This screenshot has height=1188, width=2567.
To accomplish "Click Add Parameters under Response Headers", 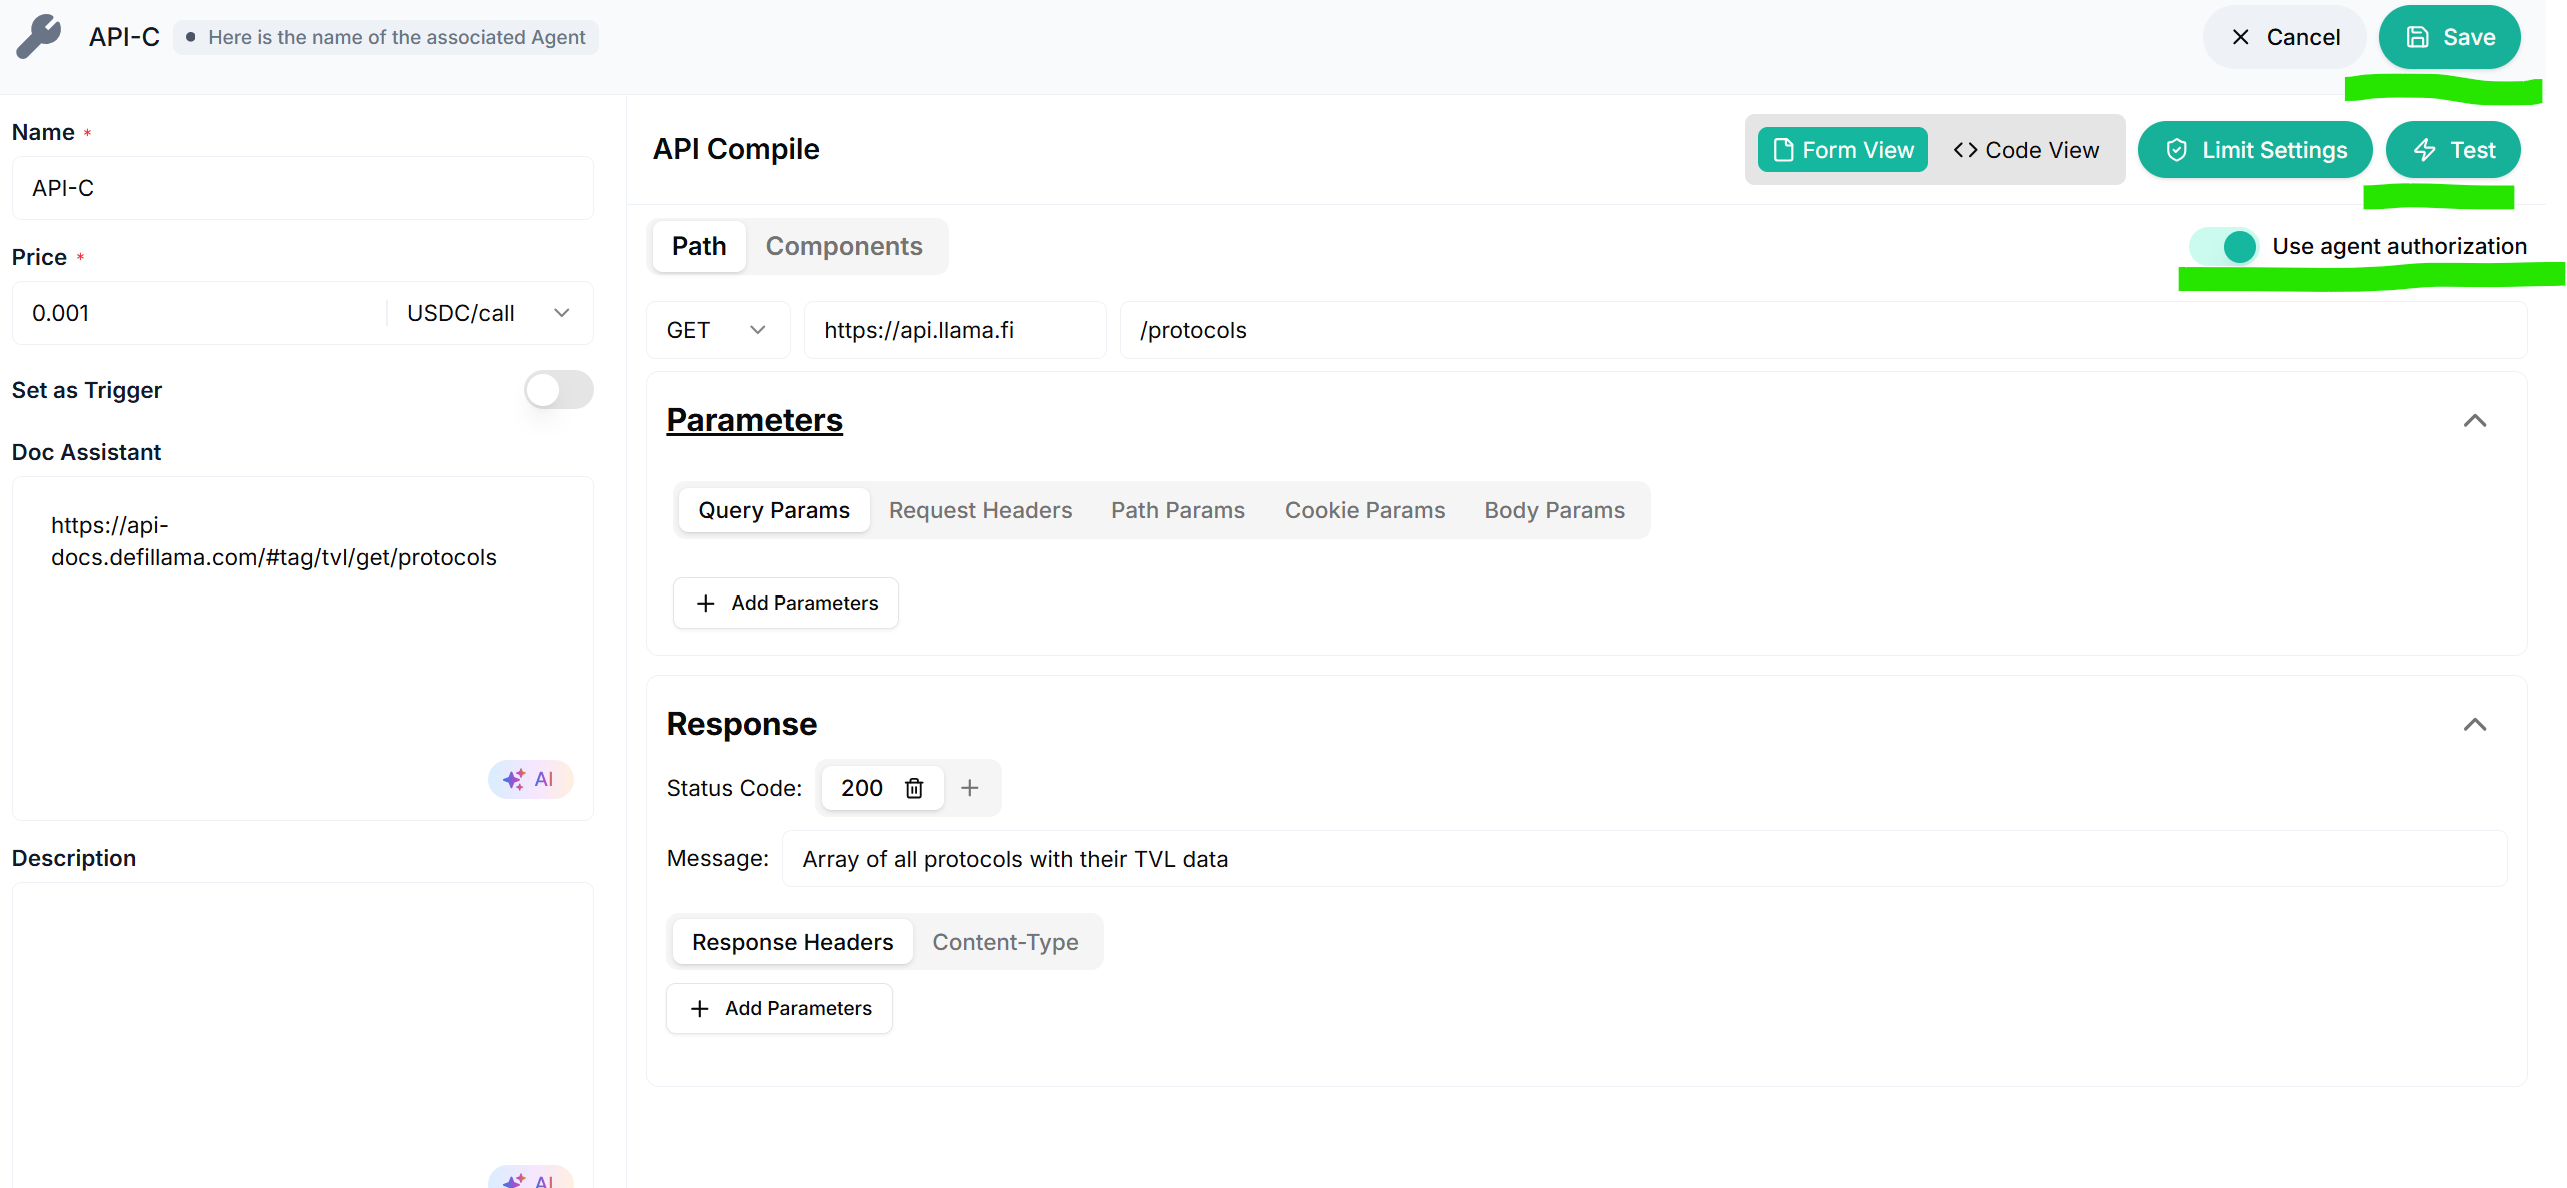I will [x=779, y=1008].
